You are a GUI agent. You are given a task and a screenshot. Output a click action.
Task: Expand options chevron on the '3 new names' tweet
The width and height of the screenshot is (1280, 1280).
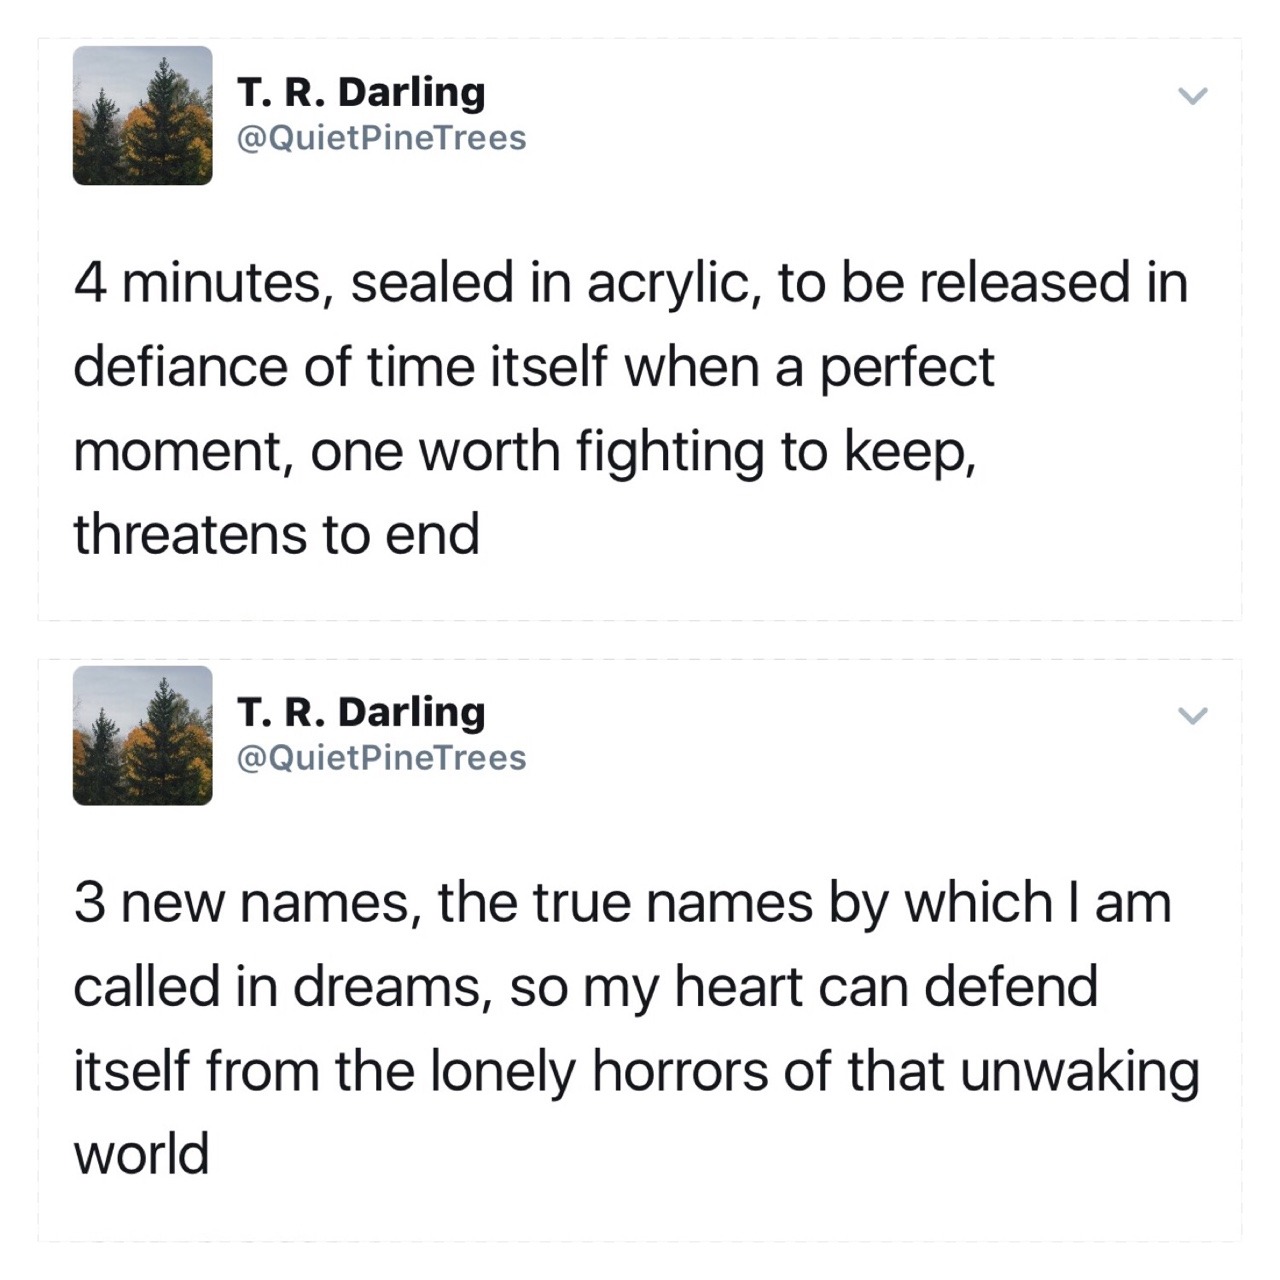click(x=1192, y=716)
